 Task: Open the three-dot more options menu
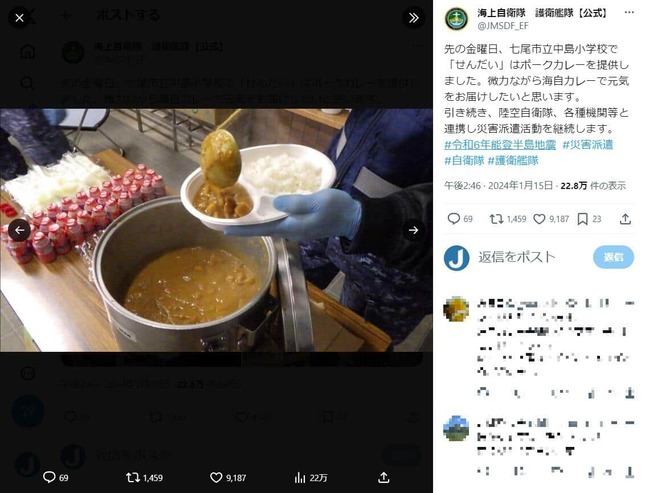pyautogui.click(x=629, y=12)
